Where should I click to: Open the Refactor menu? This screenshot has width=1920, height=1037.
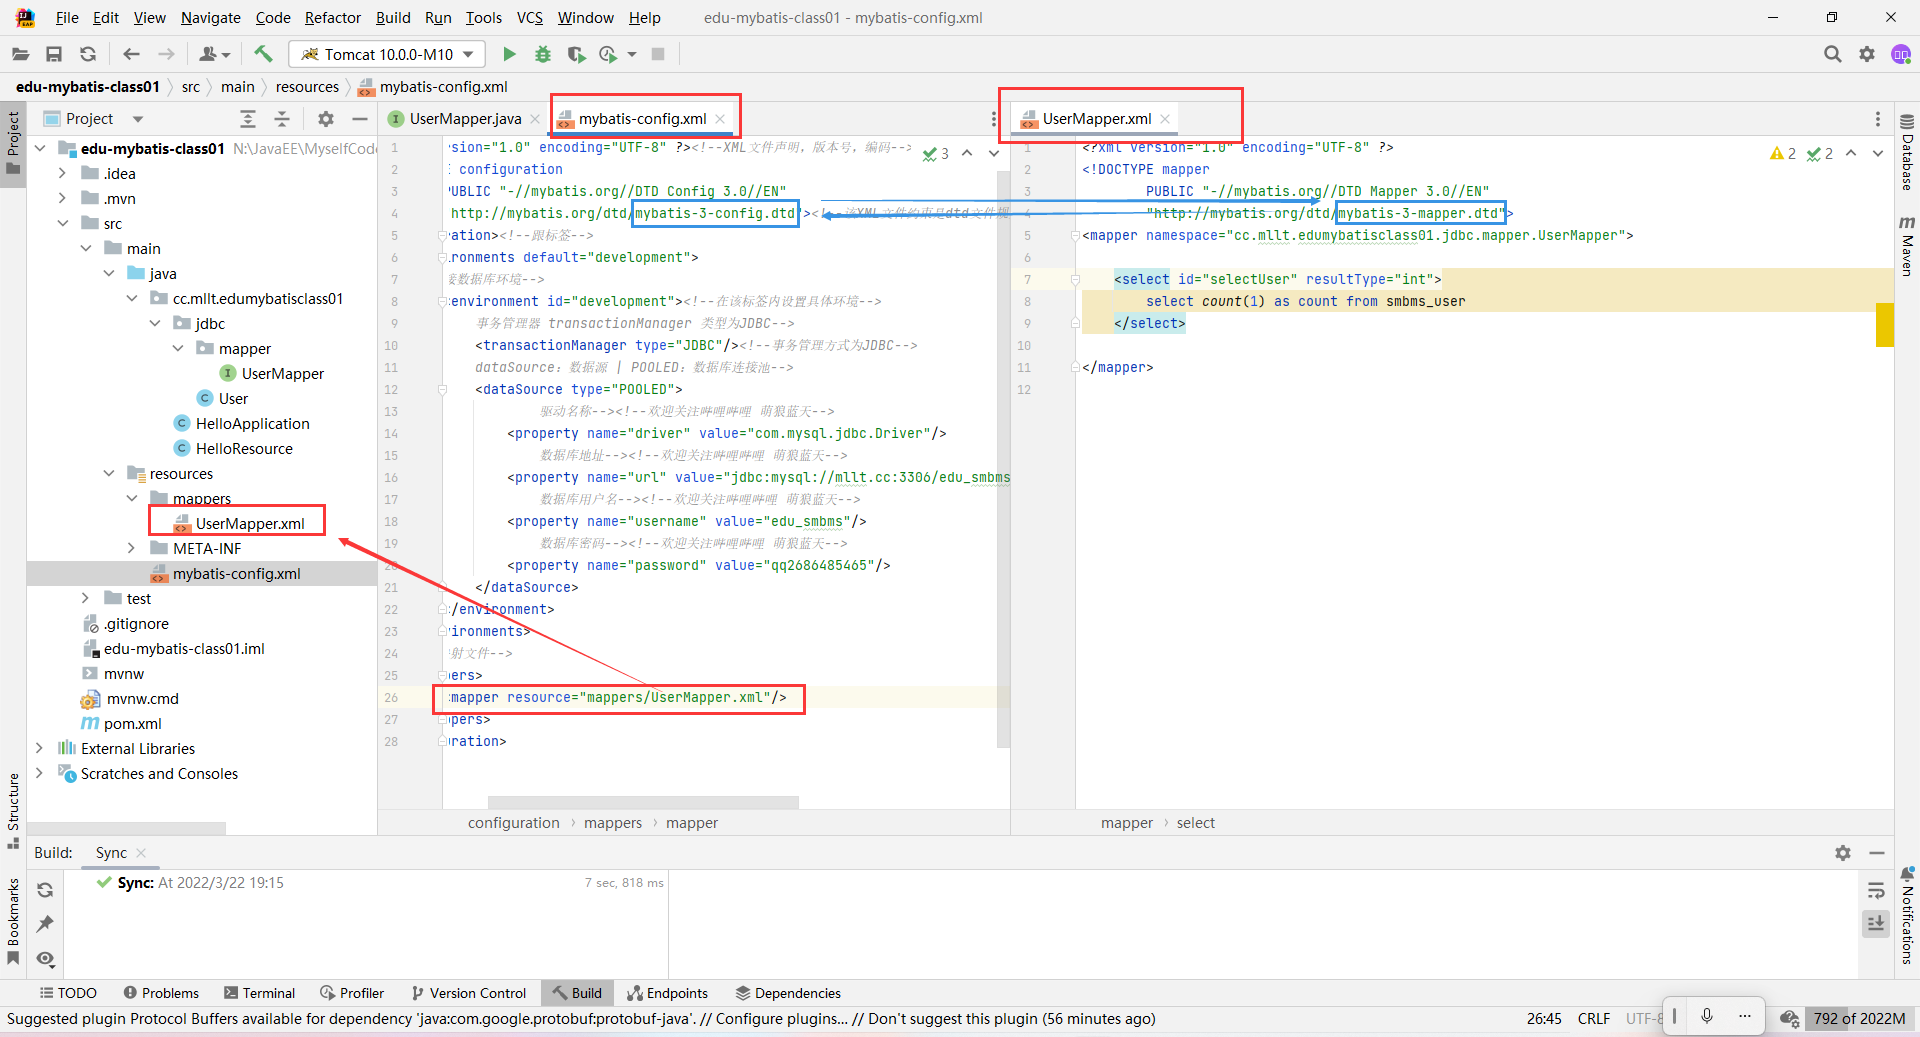[333, 18]
